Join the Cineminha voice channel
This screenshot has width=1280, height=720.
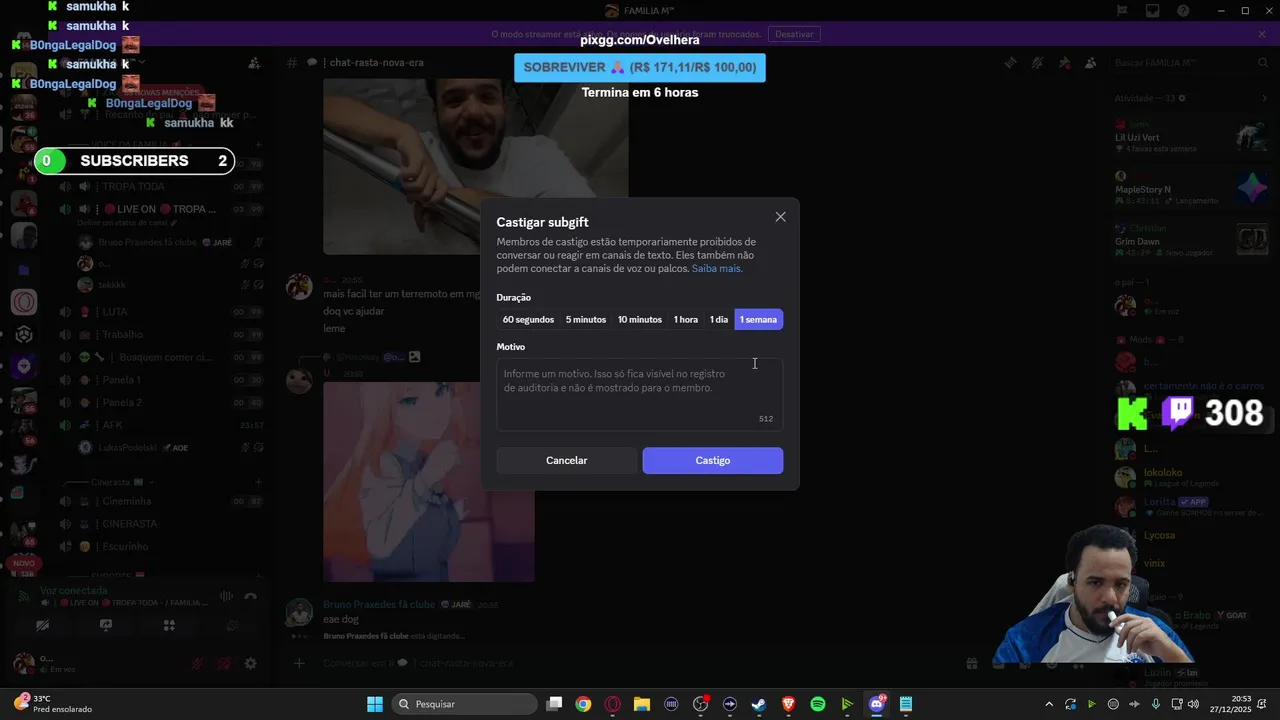click(x=162, y=501)
